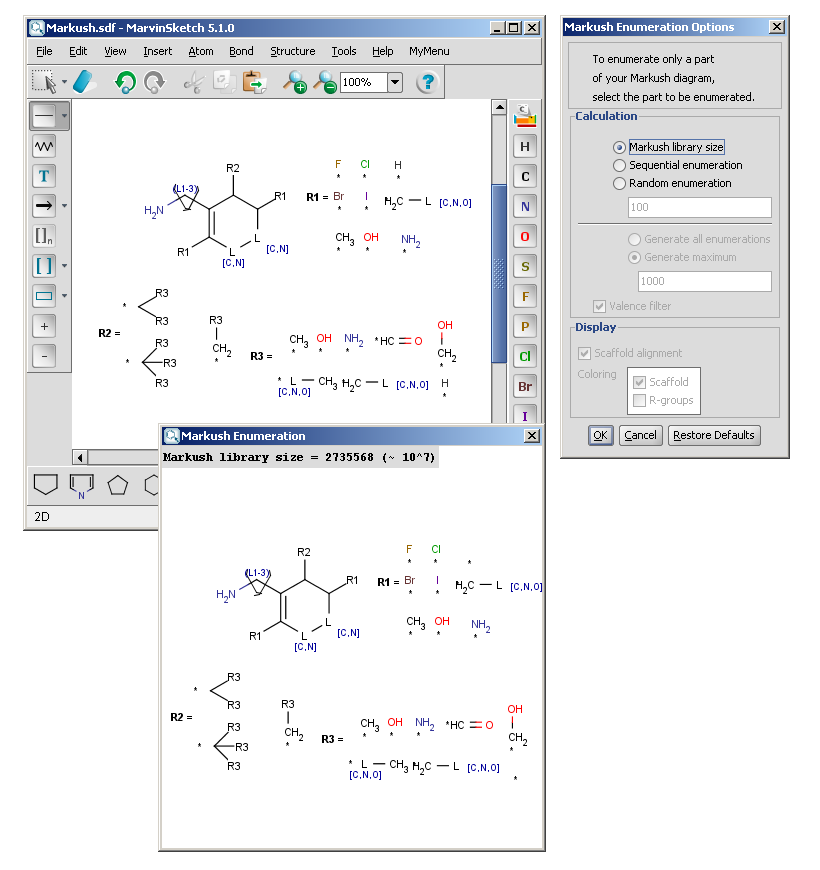Choose Sequential enumeration radio button

pyautogui.click(x=620, y=166)
